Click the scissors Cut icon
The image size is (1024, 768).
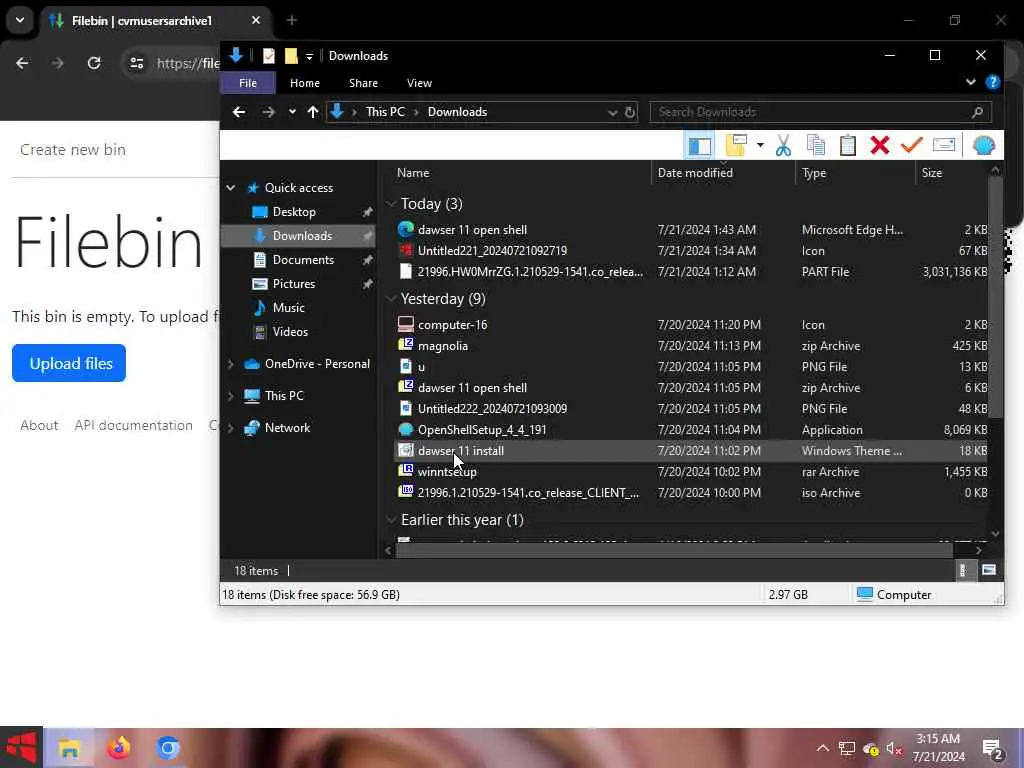tap(784, 145)
